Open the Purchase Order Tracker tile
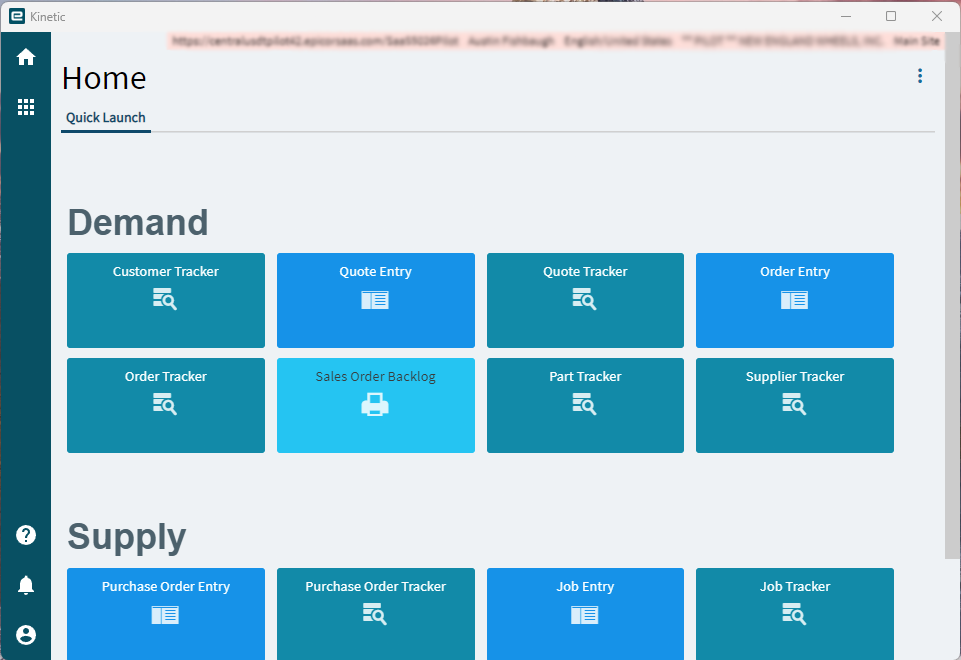961x660 pixels. pos(376,614)
